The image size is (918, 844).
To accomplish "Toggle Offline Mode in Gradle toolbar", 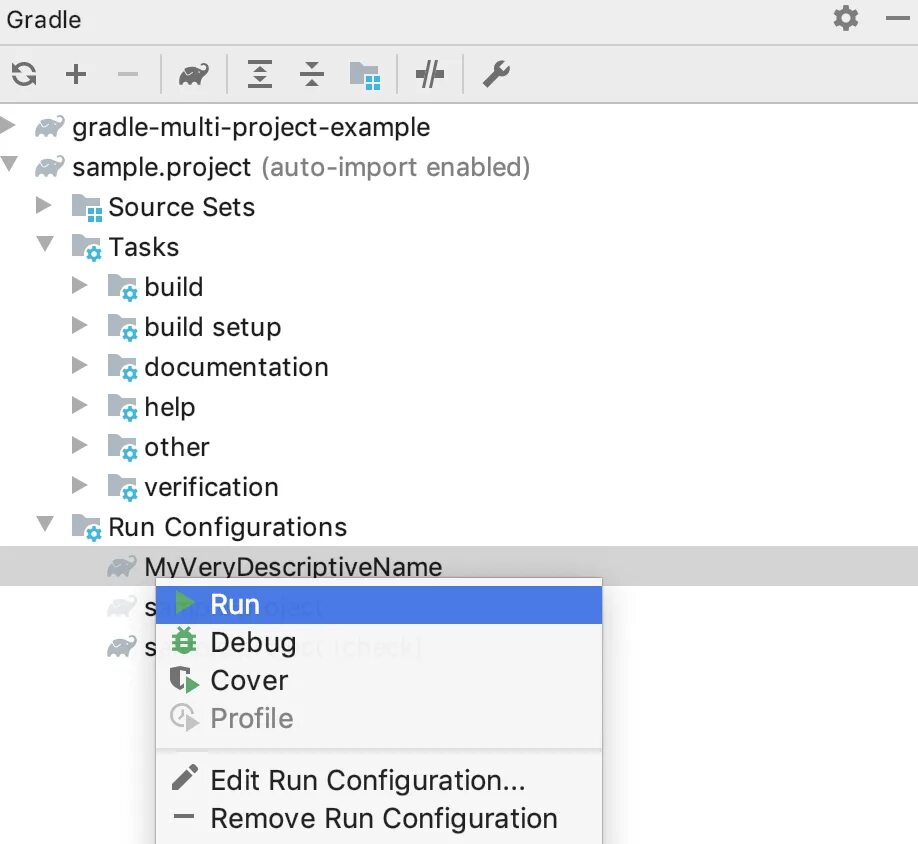I will click(x=430, y=74).
